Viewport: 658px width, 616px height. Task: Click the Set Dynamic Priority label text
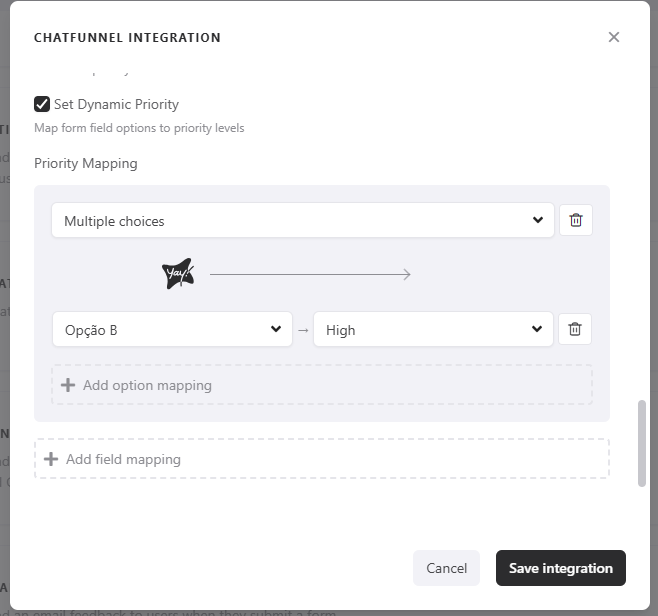point(116,104)
